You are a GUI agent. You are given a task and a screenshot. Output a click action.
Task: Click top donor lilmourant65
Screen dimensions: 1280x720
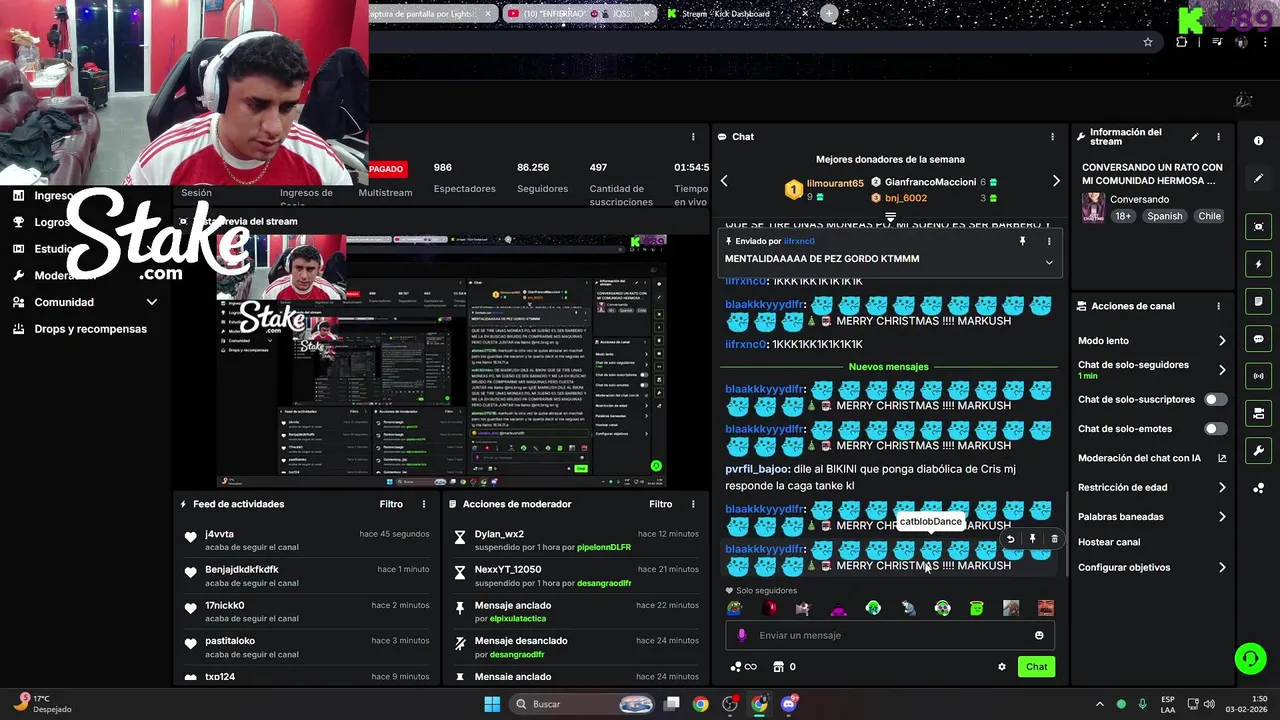pos(835,184)
